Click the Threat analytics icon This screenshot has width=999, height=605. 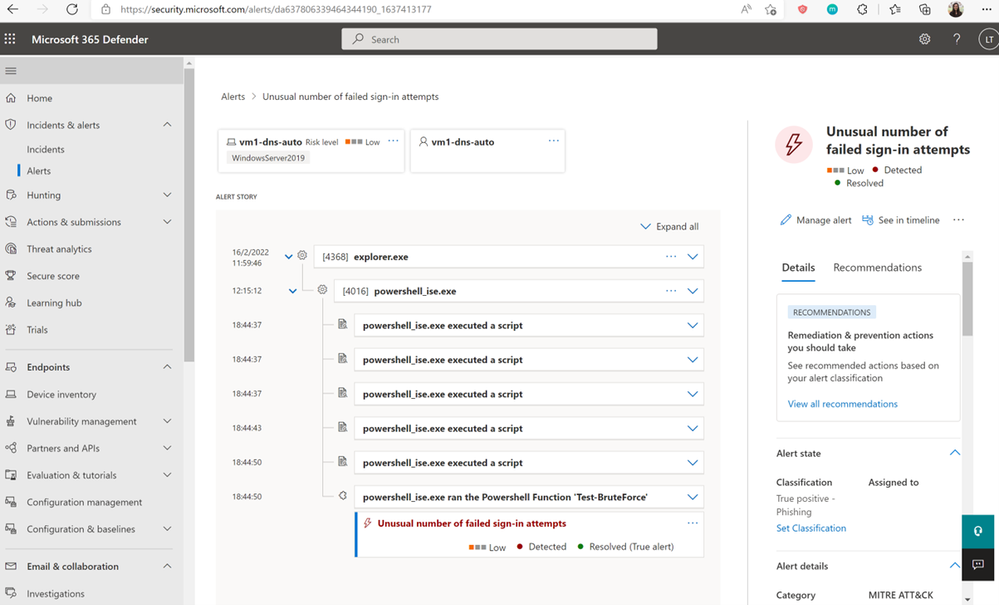pos(11,249)
